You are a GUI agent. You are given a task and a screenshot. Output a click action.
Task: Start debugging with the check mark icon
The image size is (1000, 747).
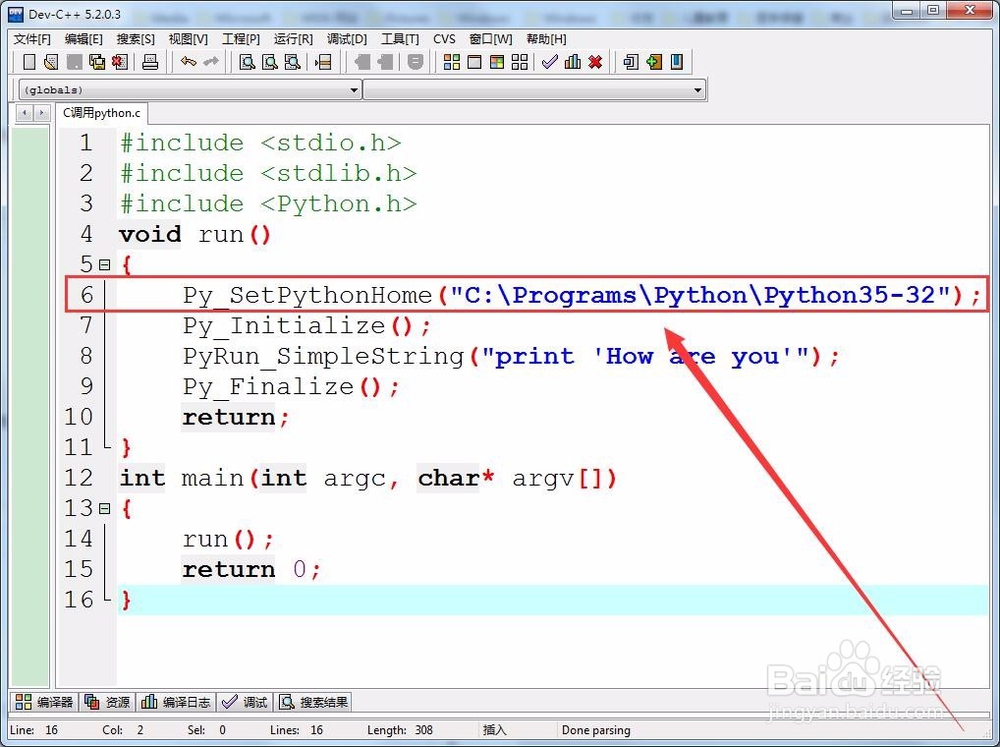[x=548, y=62]
